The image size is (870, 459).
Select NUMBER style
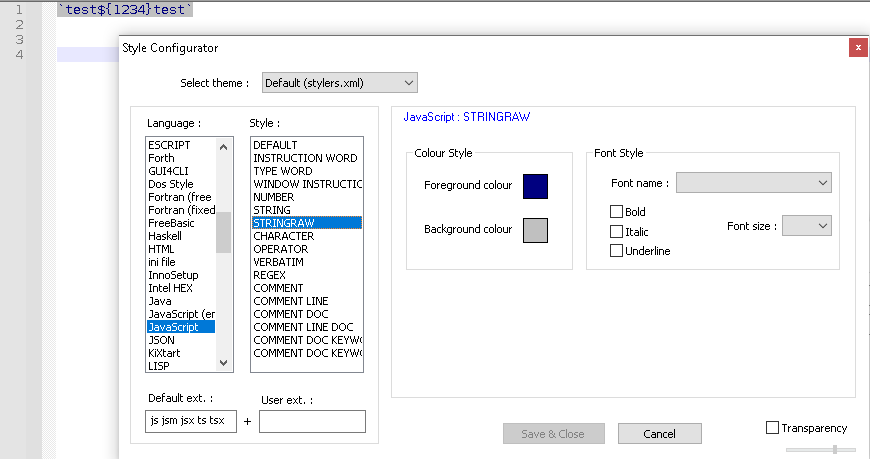[x=307, y=197]
